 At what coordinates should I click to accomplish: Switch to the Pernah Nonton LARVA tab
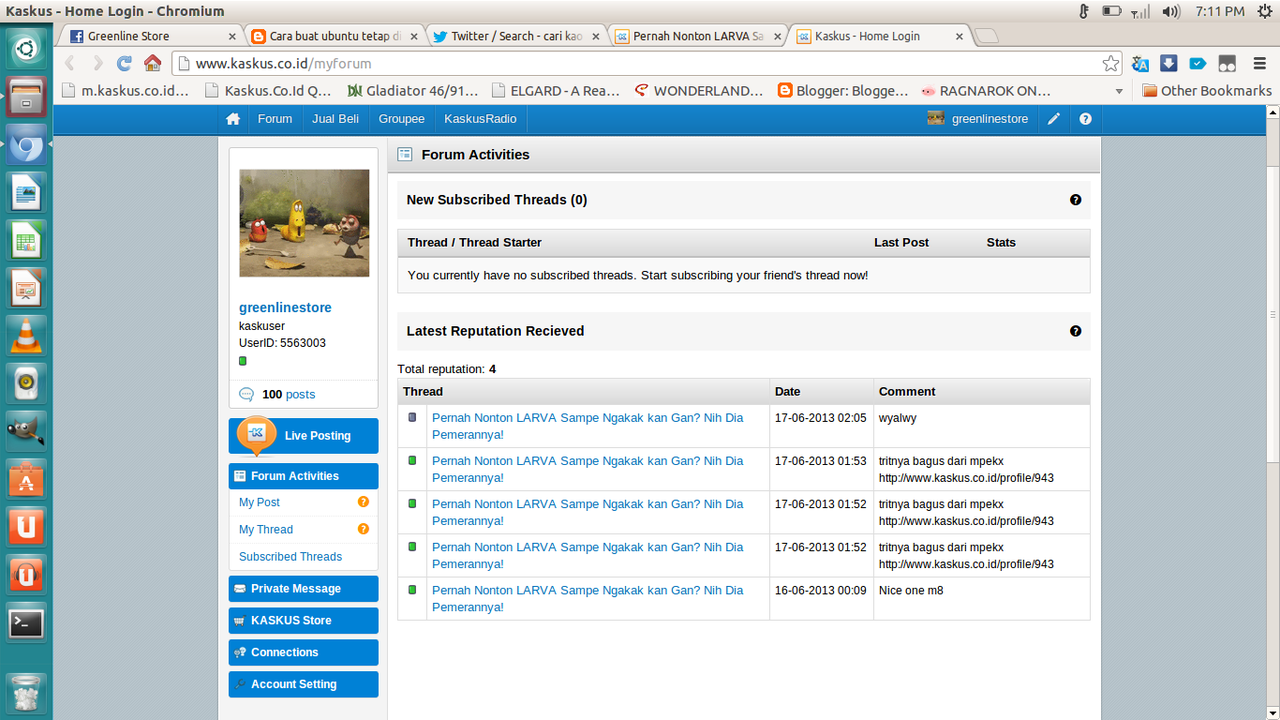pos(697,36)
